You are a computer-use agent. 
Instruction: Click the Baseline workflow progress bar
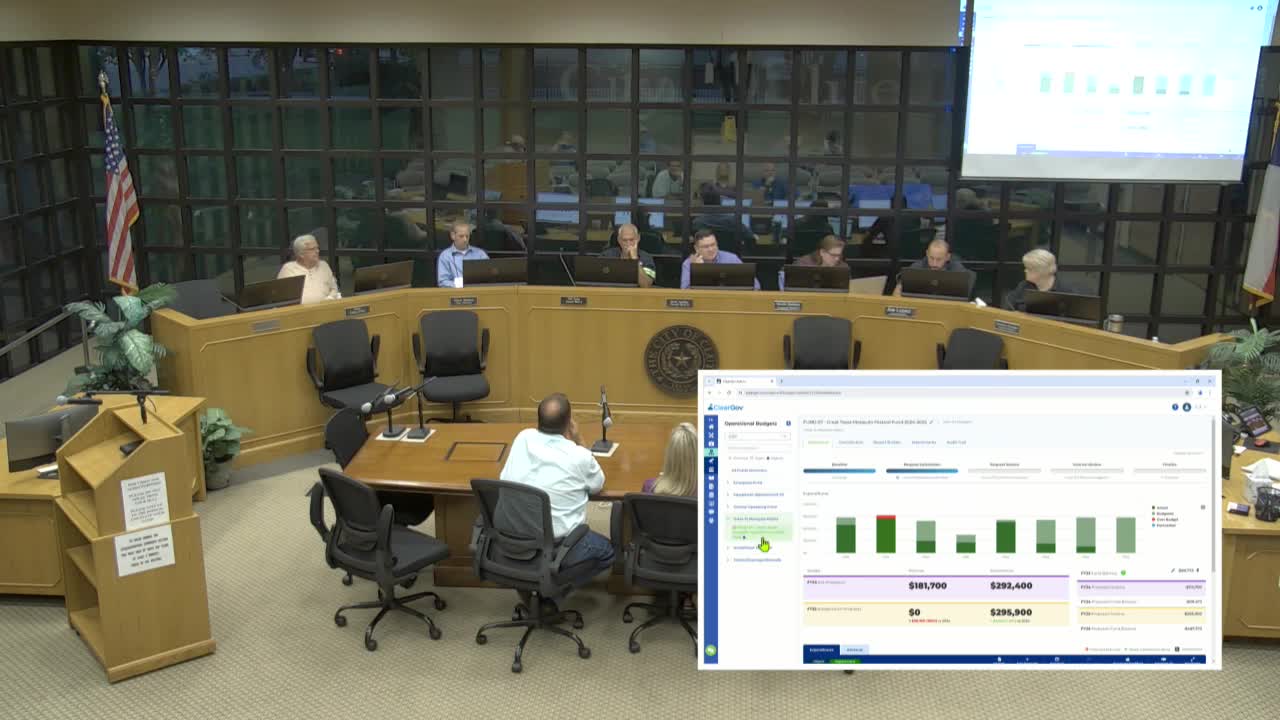(x=839, y=470)
